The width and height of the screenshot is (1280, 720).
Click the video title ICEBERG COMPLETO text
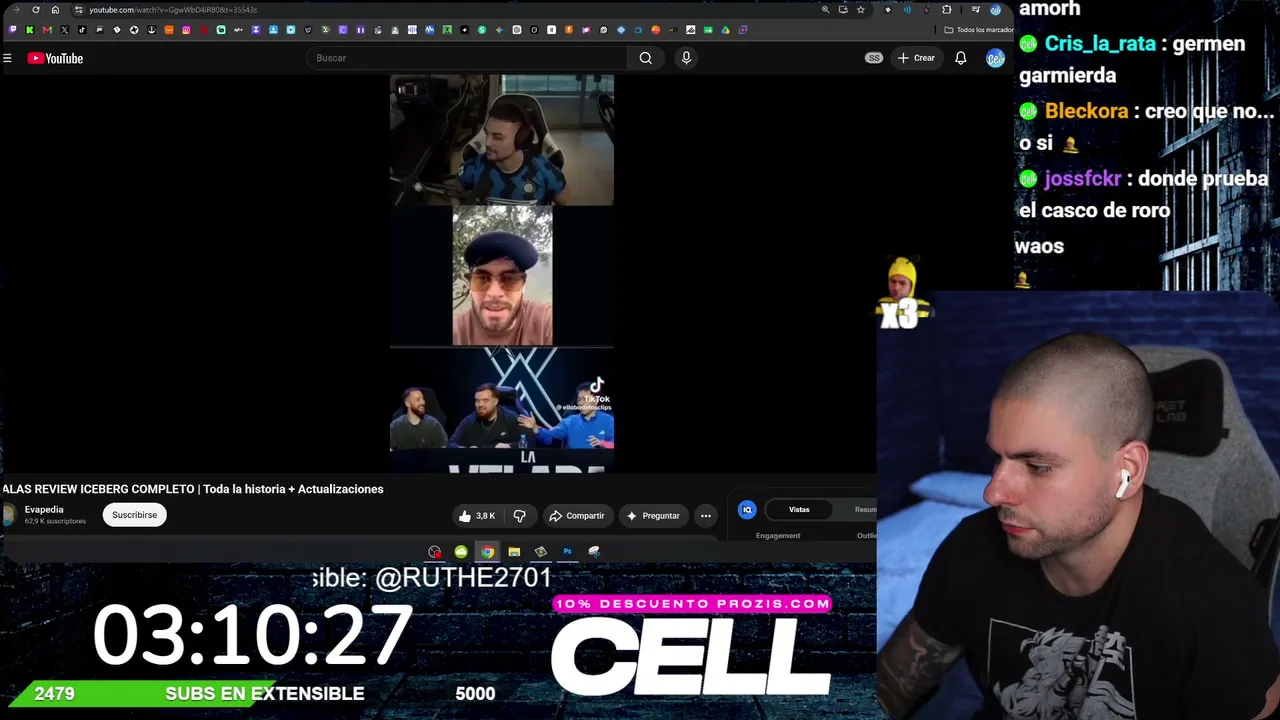pos(137,489)
